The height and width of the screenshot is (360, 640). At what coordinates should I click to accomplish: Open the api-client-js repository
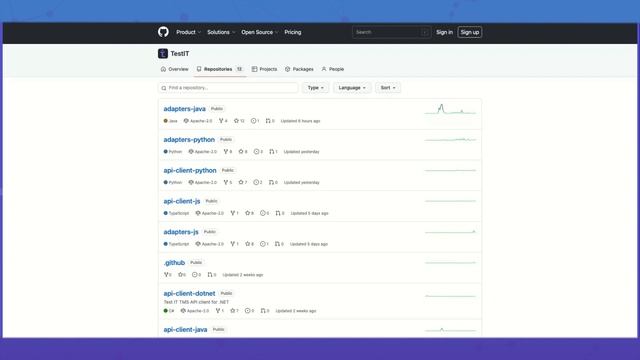(x=182, y=201)
